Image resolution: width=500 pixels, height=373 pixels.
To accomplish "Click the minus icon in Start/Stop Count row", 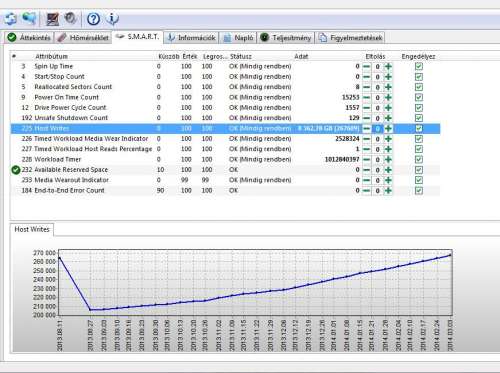I will [366, 77].
